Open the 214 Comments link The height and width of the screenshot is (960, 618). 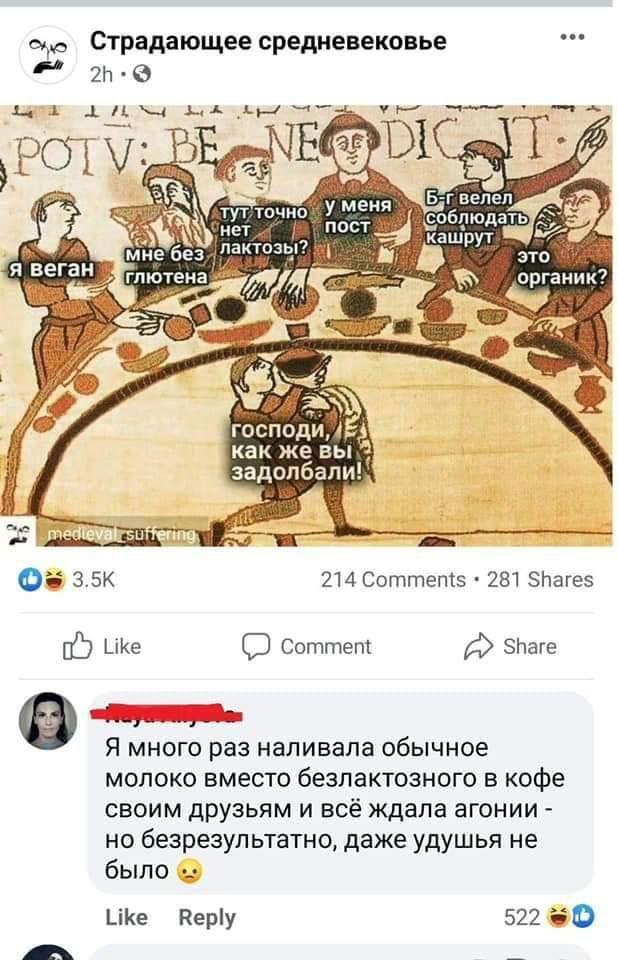[393, 579]
